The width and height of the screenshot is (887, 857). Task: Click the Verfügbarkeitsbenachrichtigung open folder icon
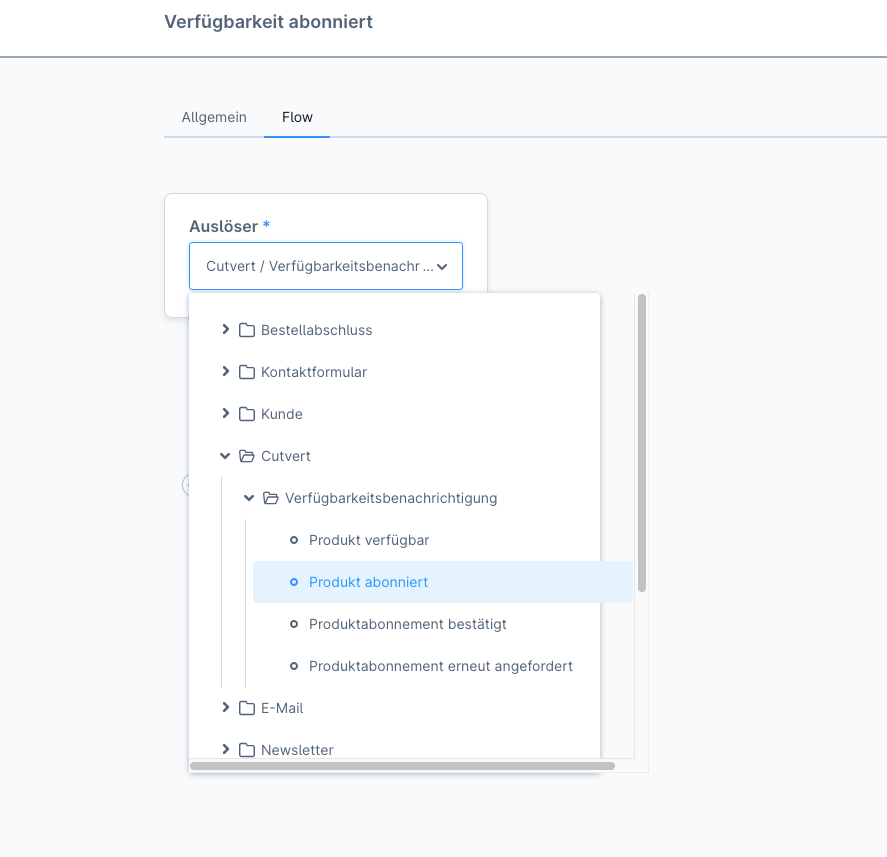(271, 498)
